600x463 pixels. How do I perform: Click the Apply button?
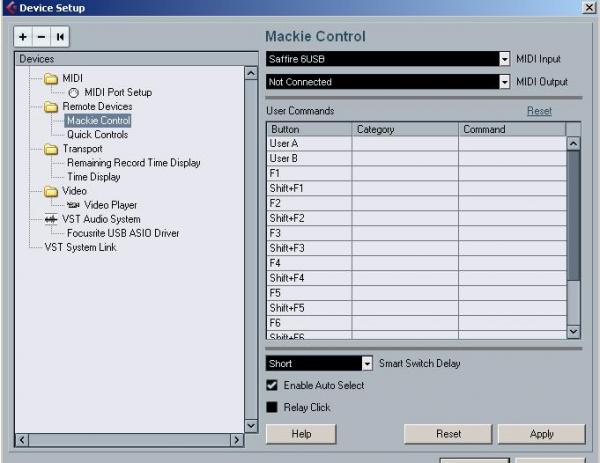[x=540, y=434]
